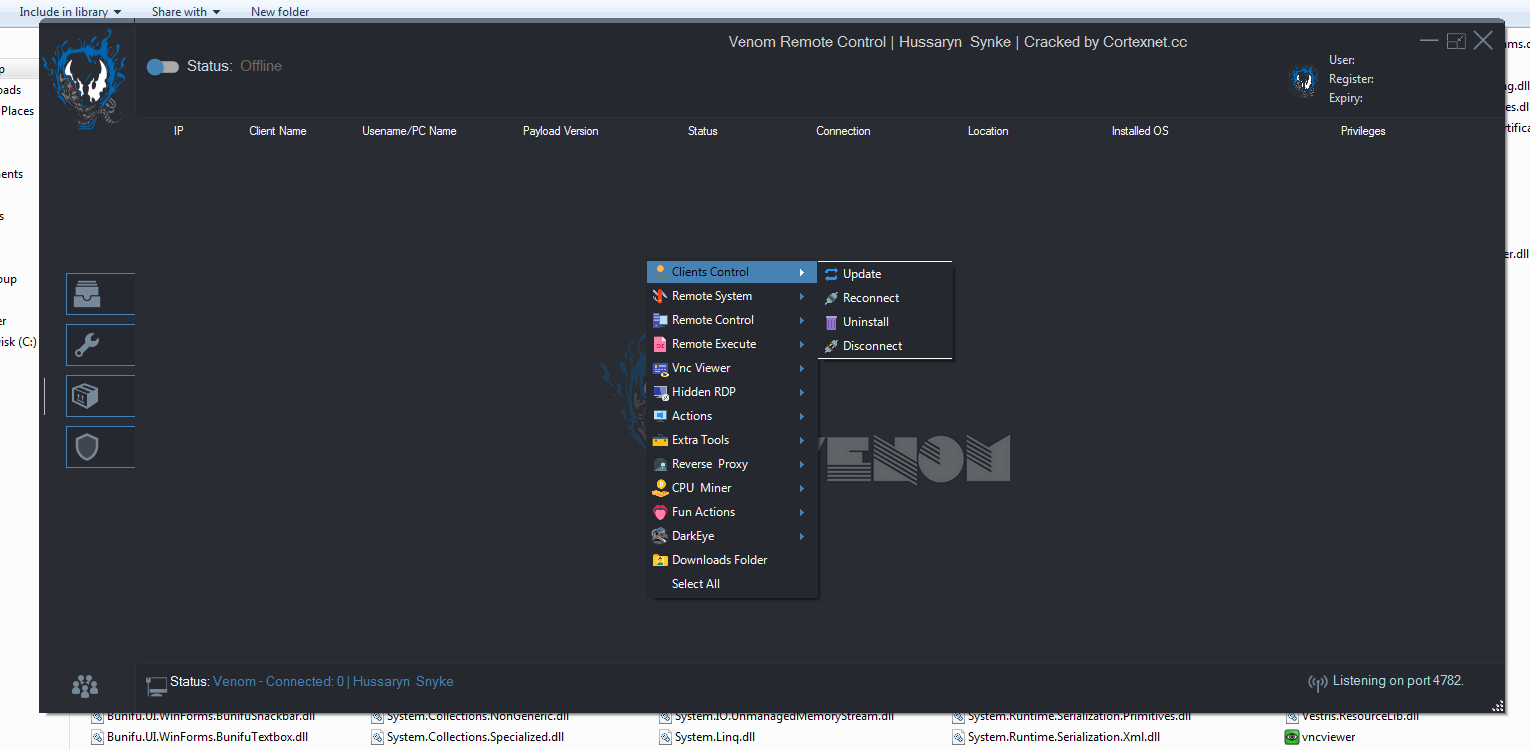Viewport: 1530px width, 750px height.
Task: Expand the Remote System submenu
Action: click(730, 295)
